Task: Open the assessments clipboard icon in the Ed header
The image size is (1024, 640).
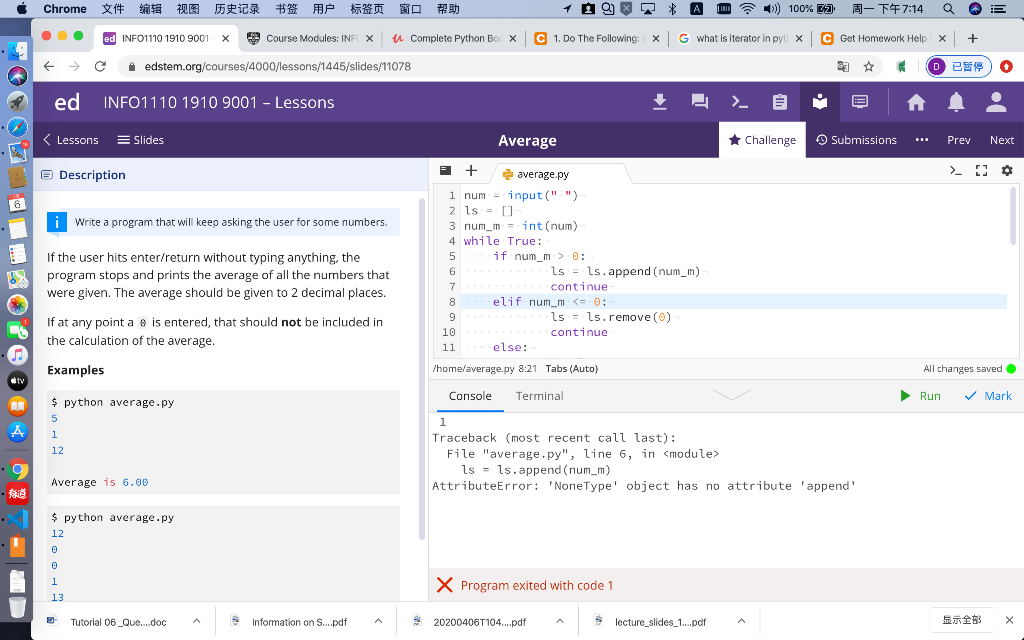Action: (x=780, y=102)
